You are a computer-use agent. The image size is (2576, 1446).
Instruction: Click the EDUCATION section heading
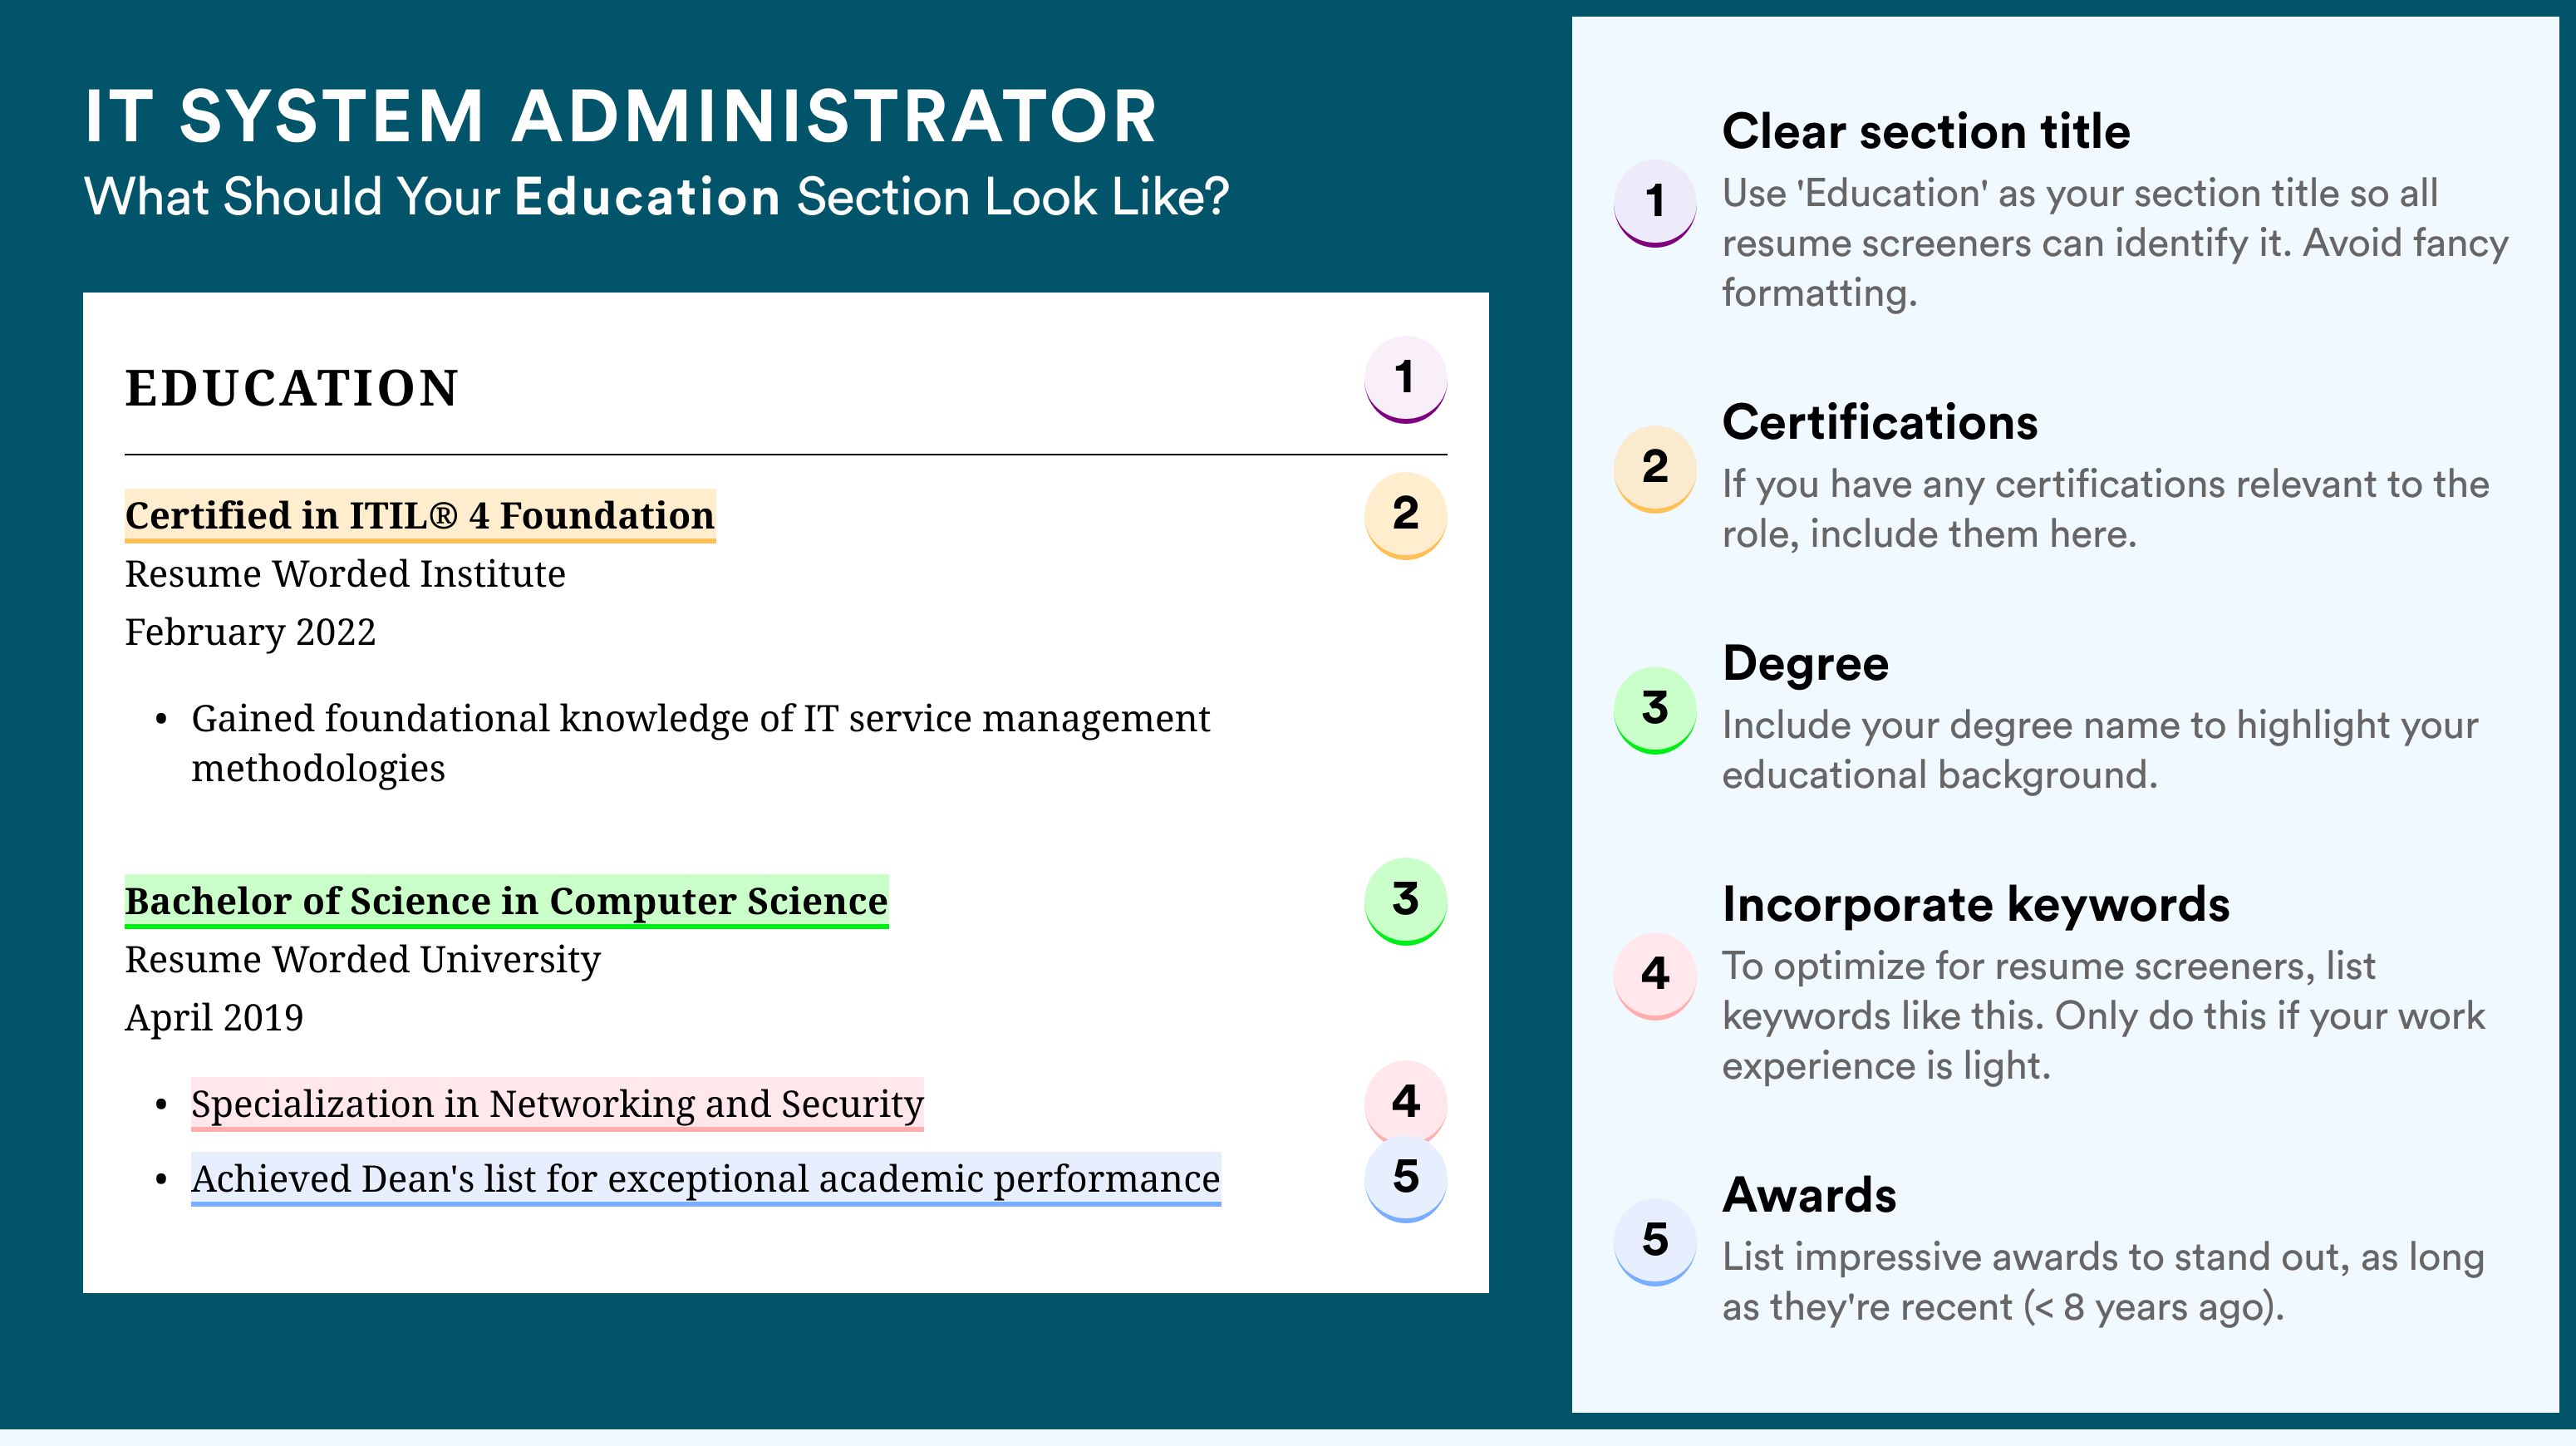tap(292, 388)
